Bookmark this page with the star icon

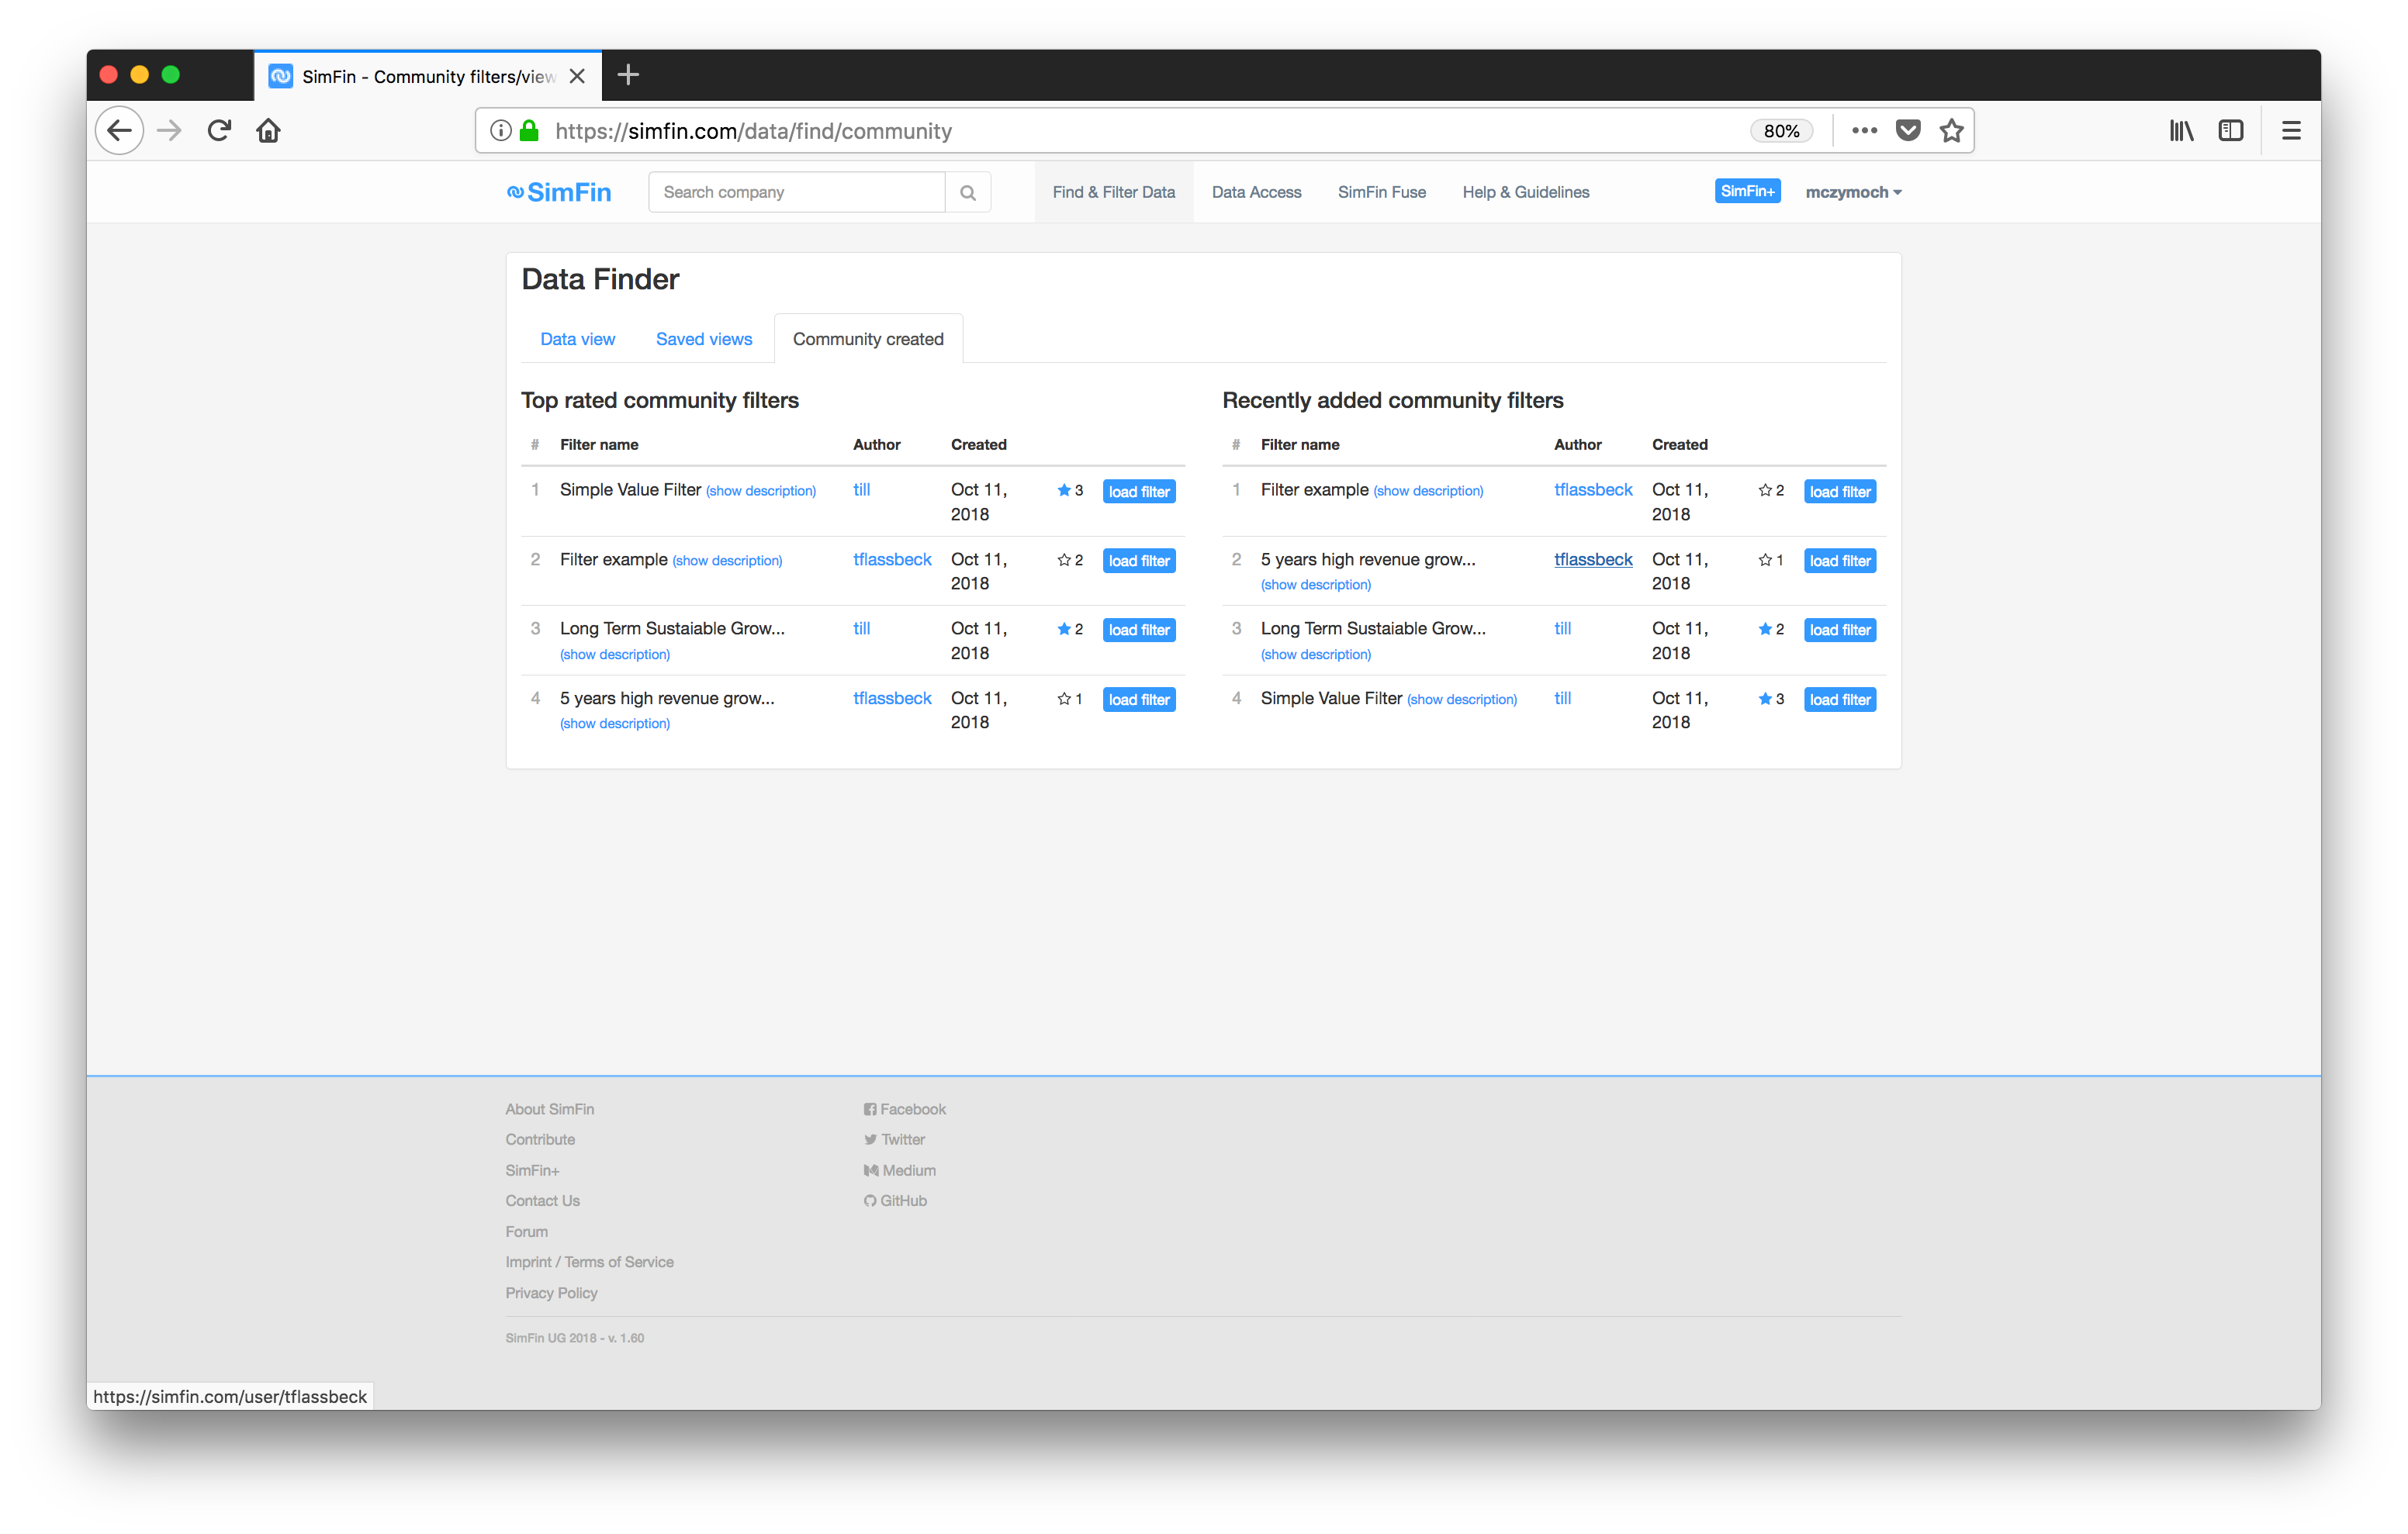click(1951, 131)
